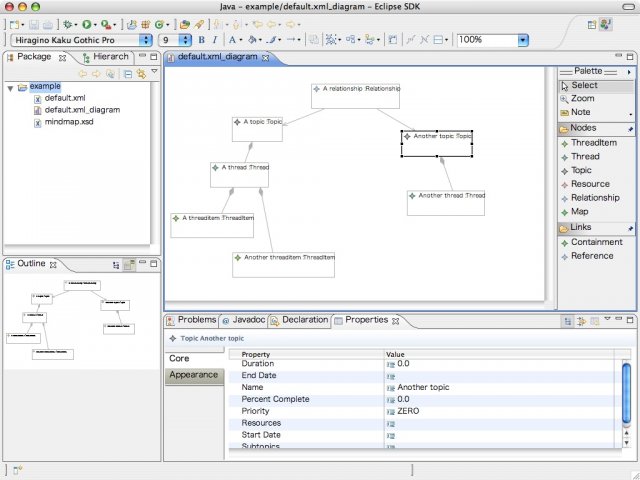Select the Resource node tool

(x=590, y=184)
